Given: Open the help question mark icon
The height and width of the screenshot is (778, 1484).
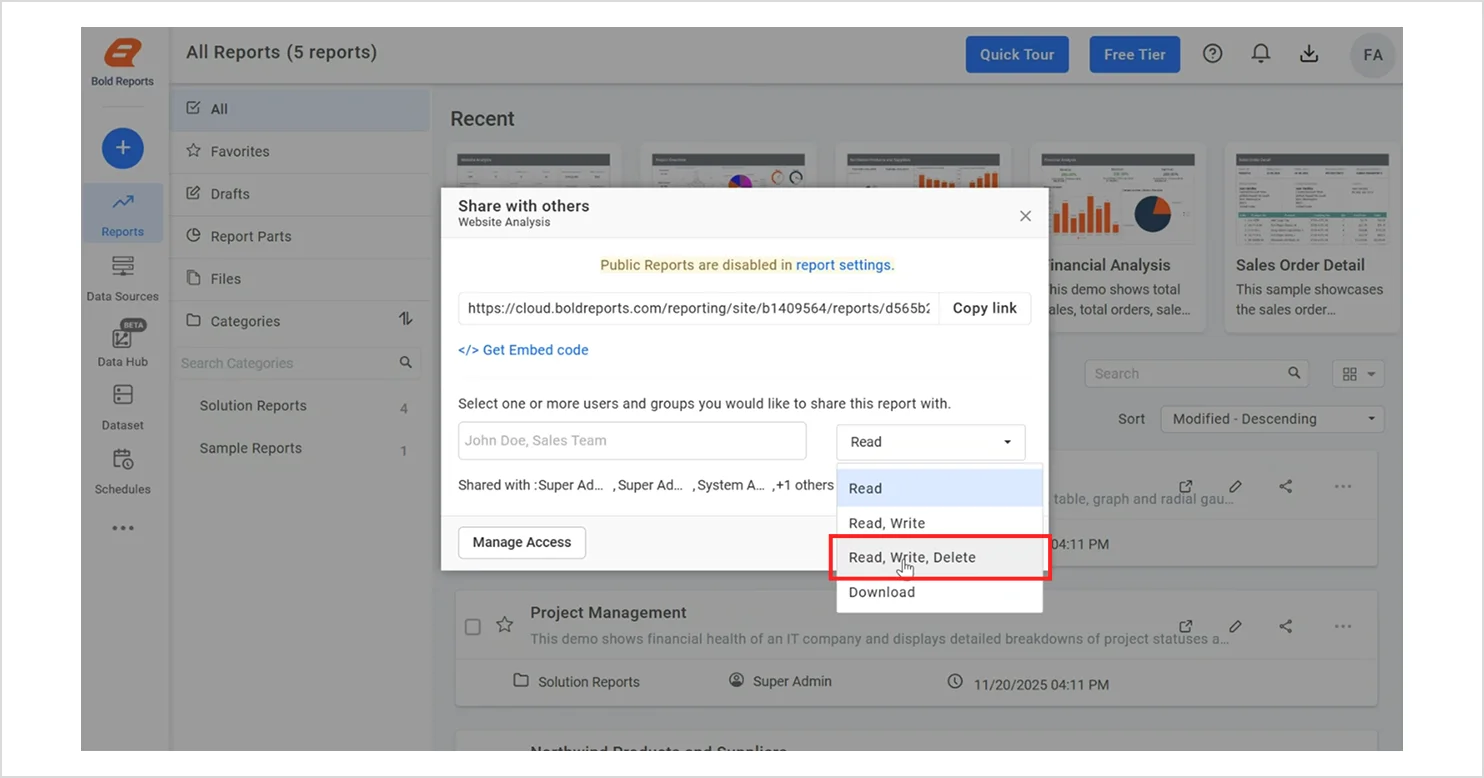Looking at the screenshot, I should tap(1212, 54).
